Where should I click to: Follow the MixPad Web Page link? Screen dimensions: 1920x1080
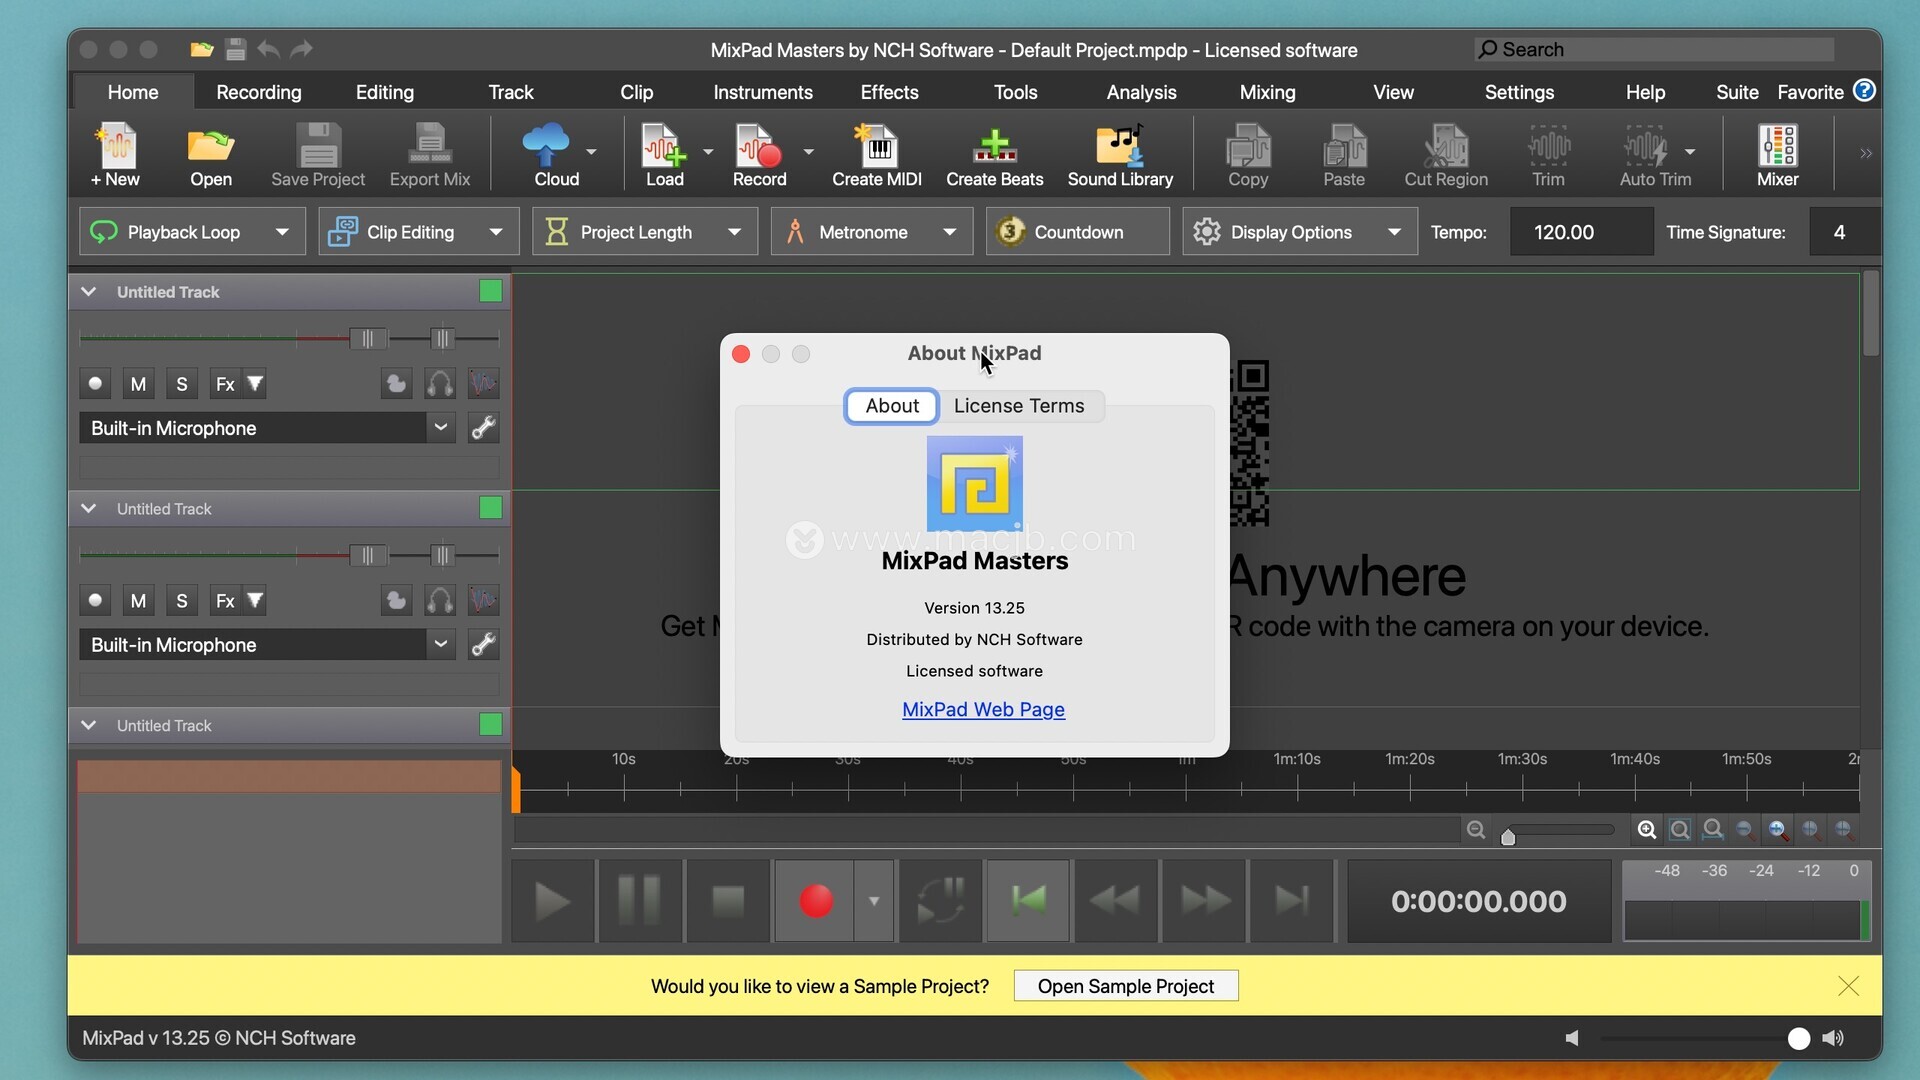tap(983, 709)
